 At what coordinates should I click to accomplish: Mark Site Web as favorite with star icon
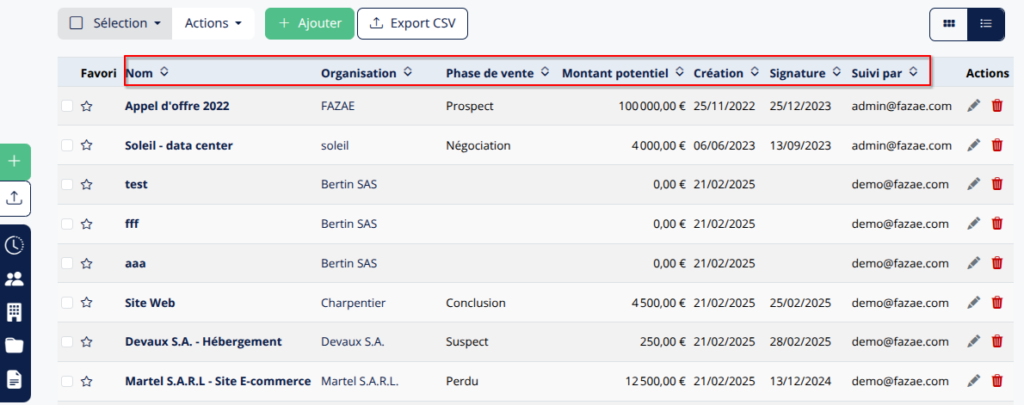(86, 303)
